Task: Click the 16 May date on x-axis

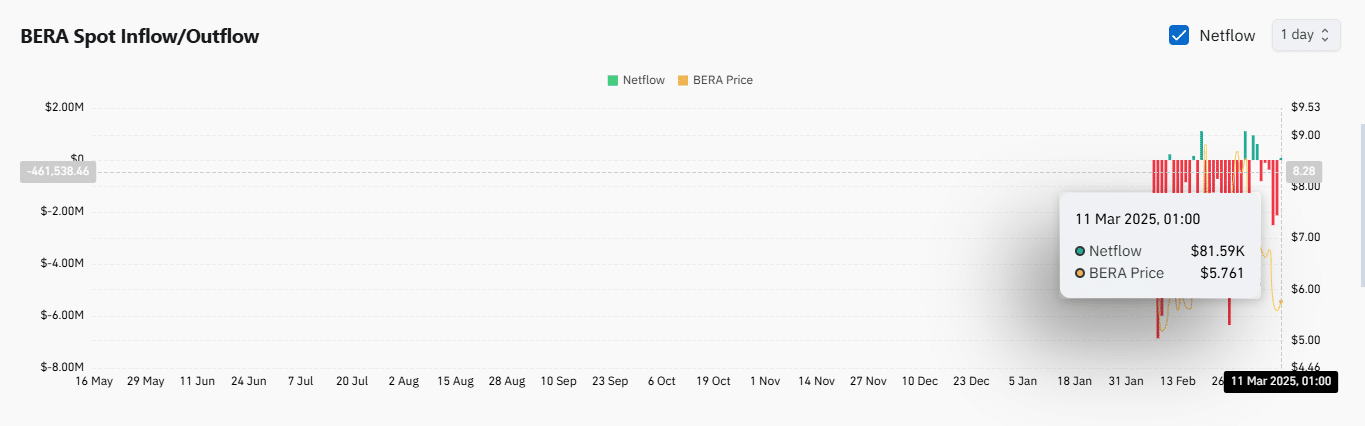Action: click(x=95, y=381)
